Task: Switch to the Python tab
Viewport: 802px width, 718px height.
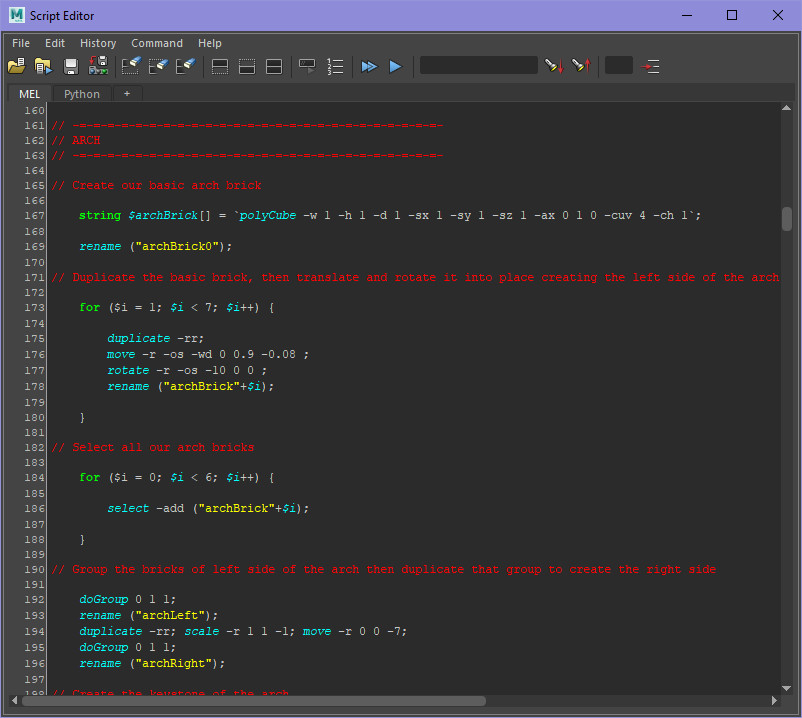Action: pyautogui.click(x=82, y=94)
